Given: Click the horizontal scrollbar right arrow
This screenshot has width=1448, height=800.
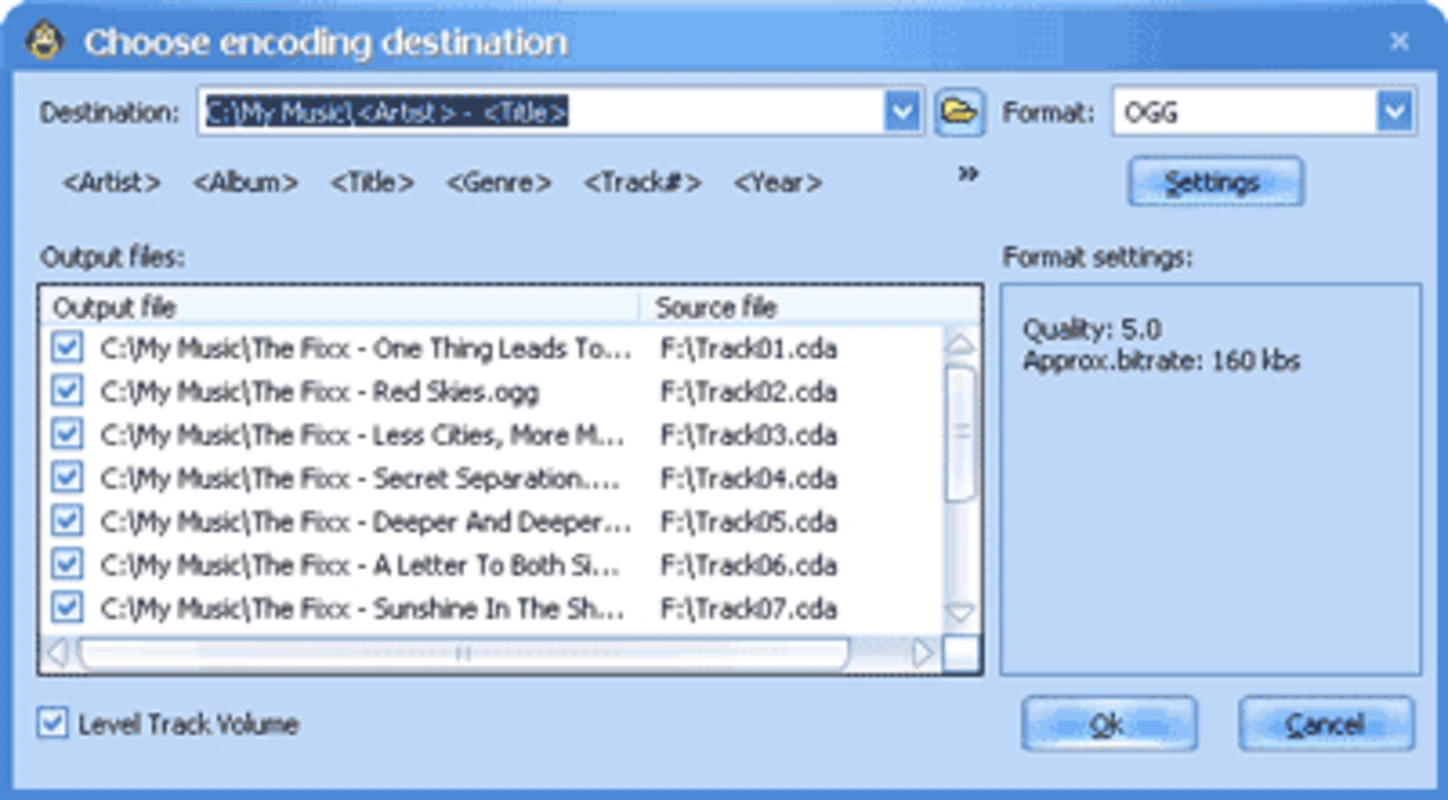Looking at the screenshot, I should (x=922, y=654).
